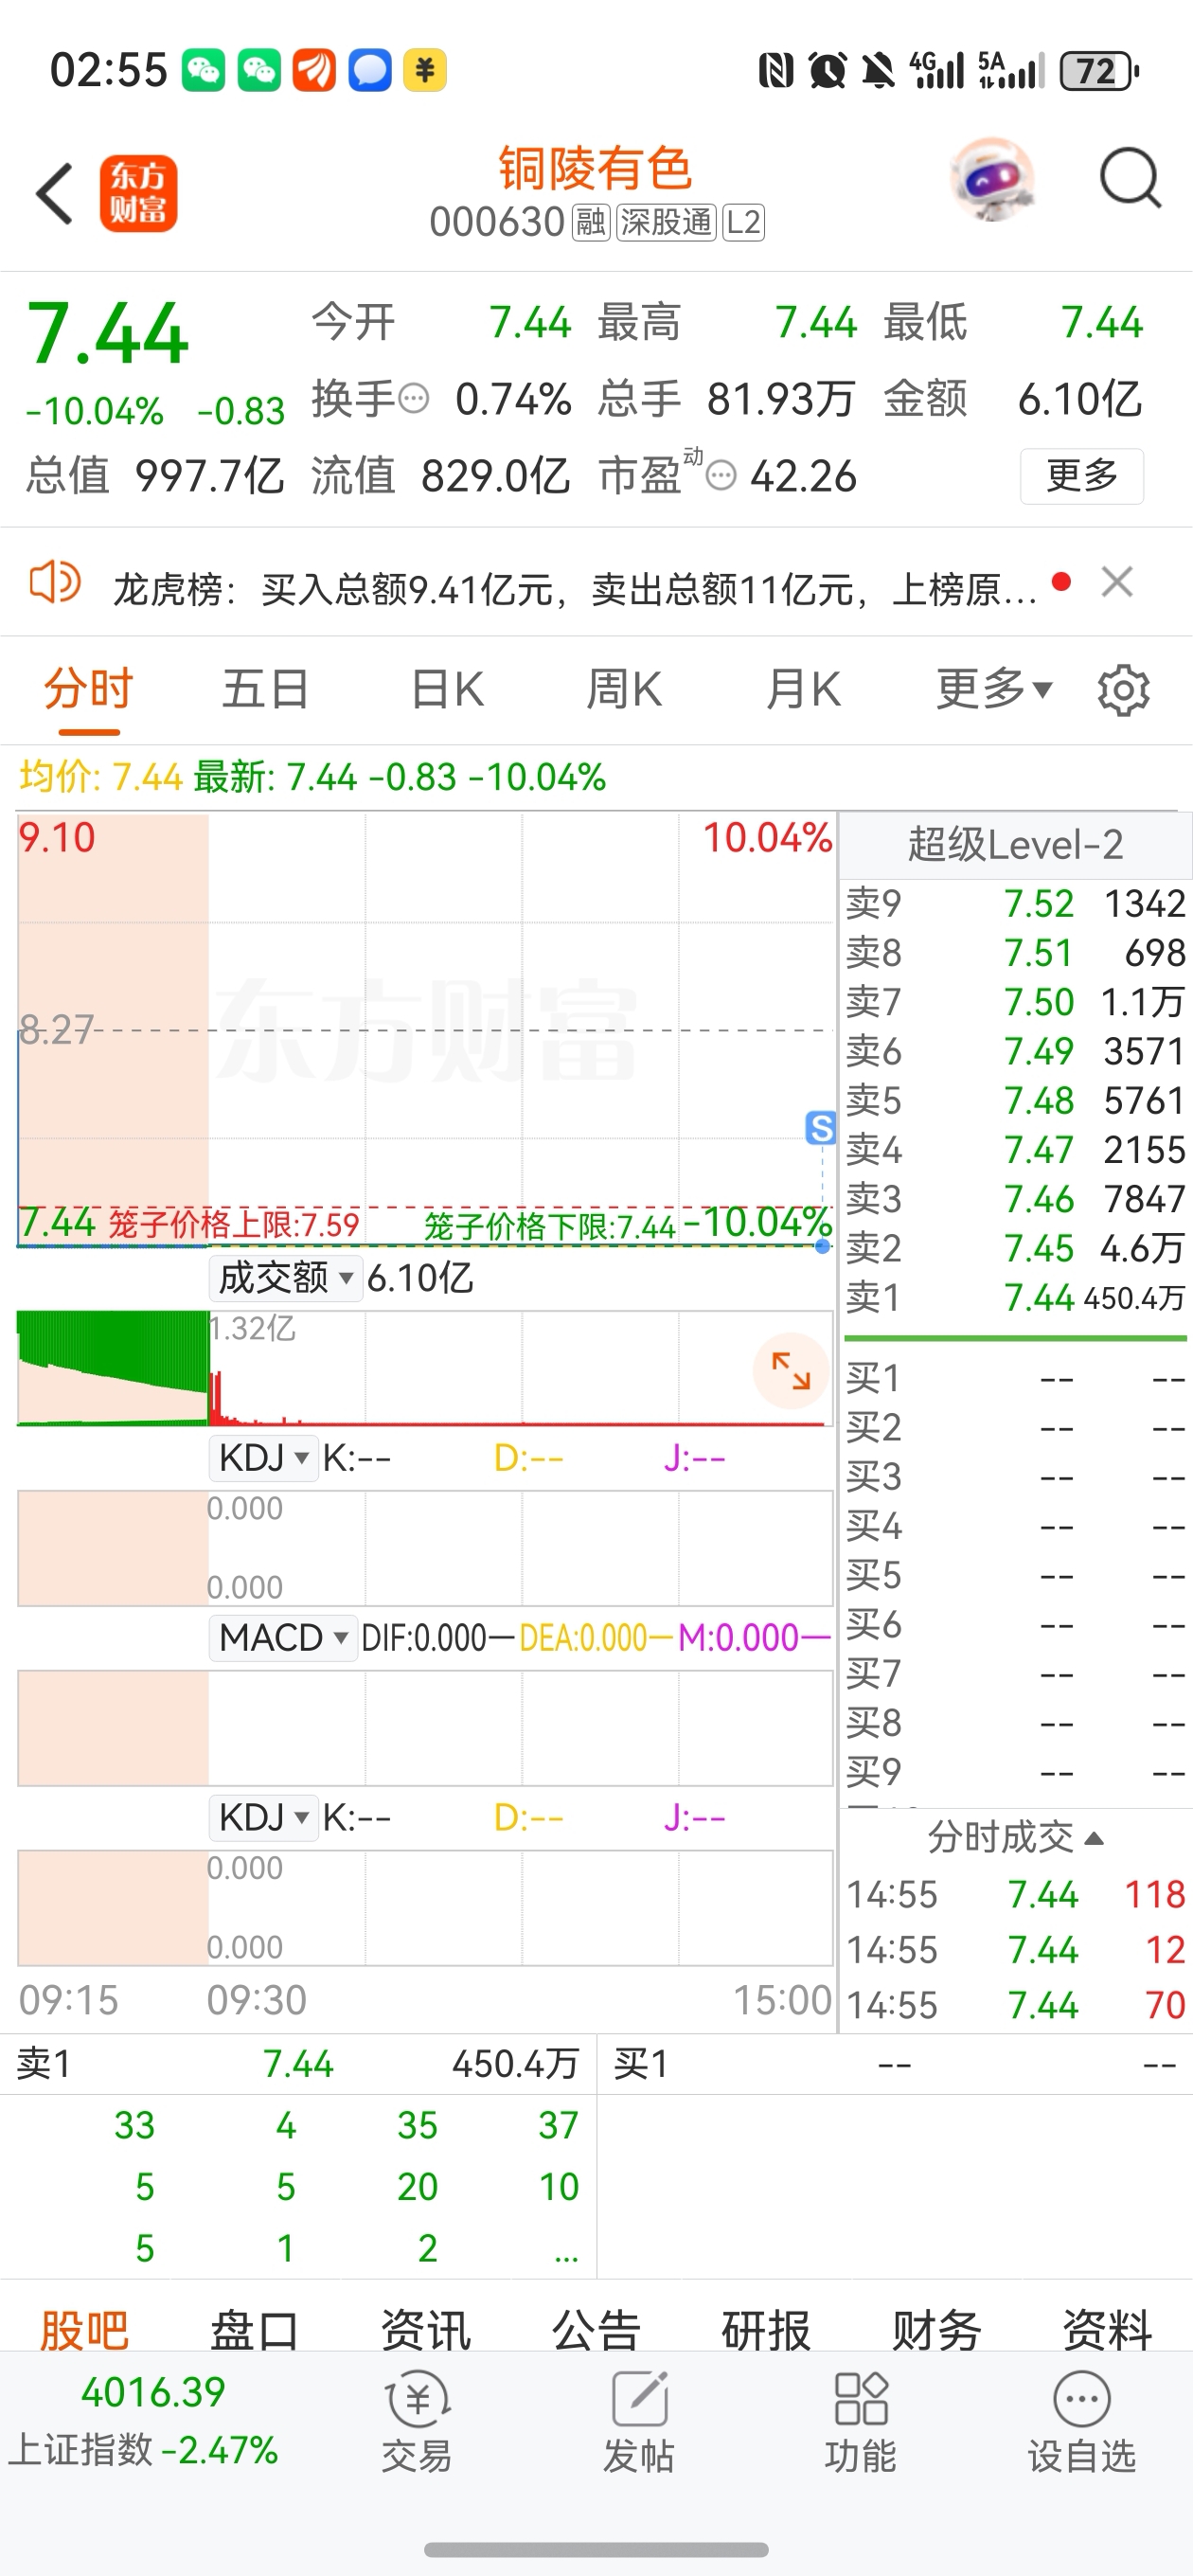This screenshot has height=2576, width=1193.
Task: Tap the 买9 order book row
Action: (x=1015, y=1773)
